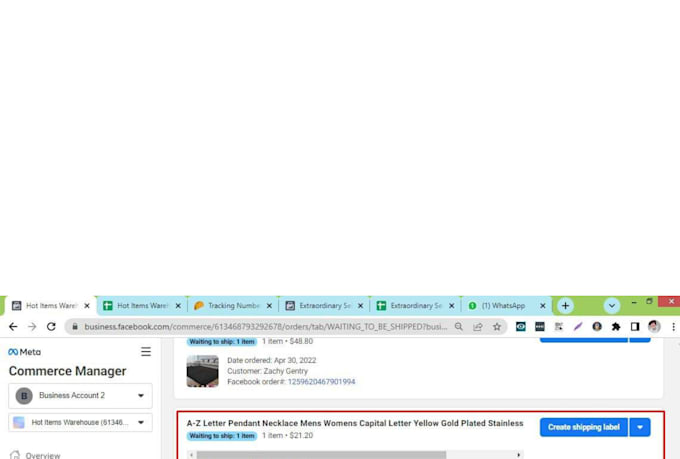The height and width of the screenshot is (459, 680).
Task: View site info via the padlock icon
Action: pos(75,327)
